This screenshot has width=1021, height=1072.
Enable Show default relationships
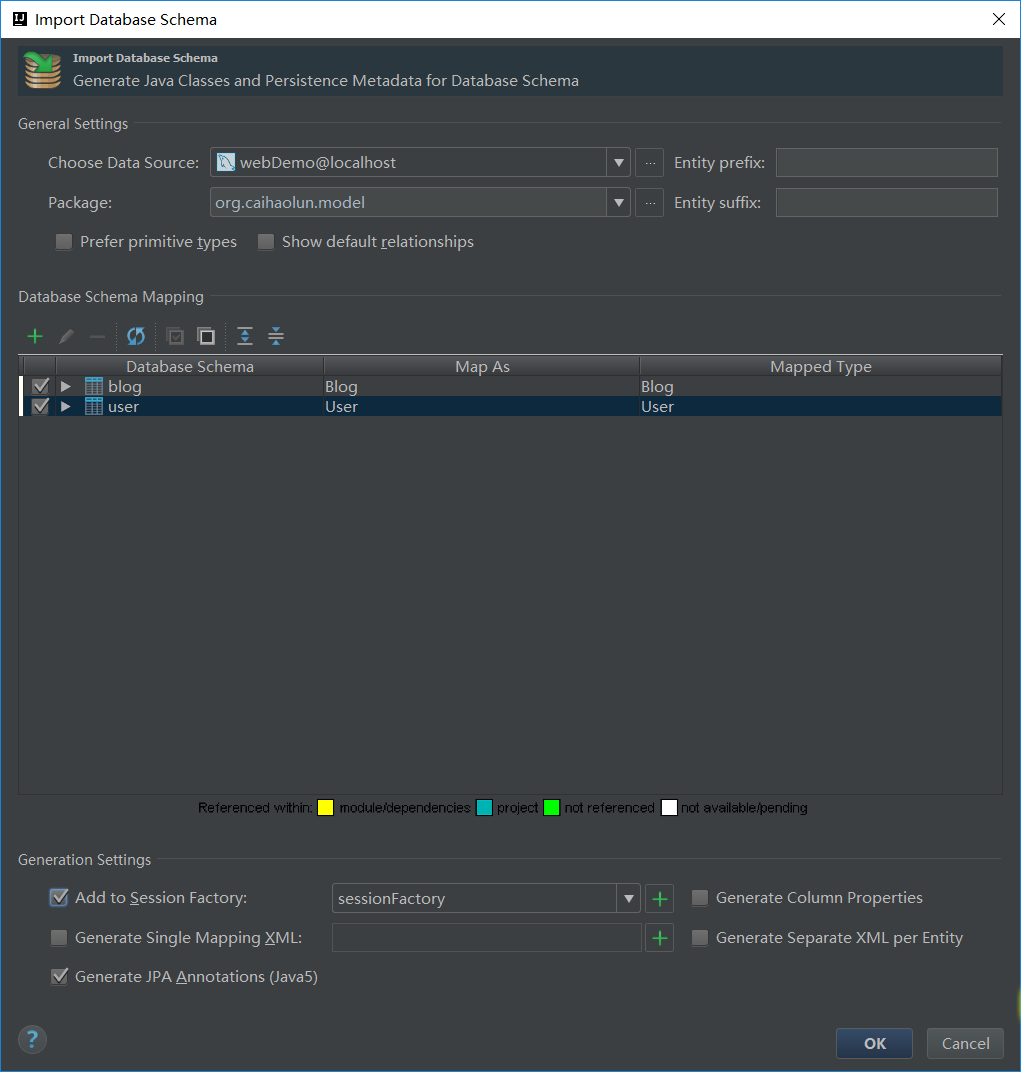(266, 242)
